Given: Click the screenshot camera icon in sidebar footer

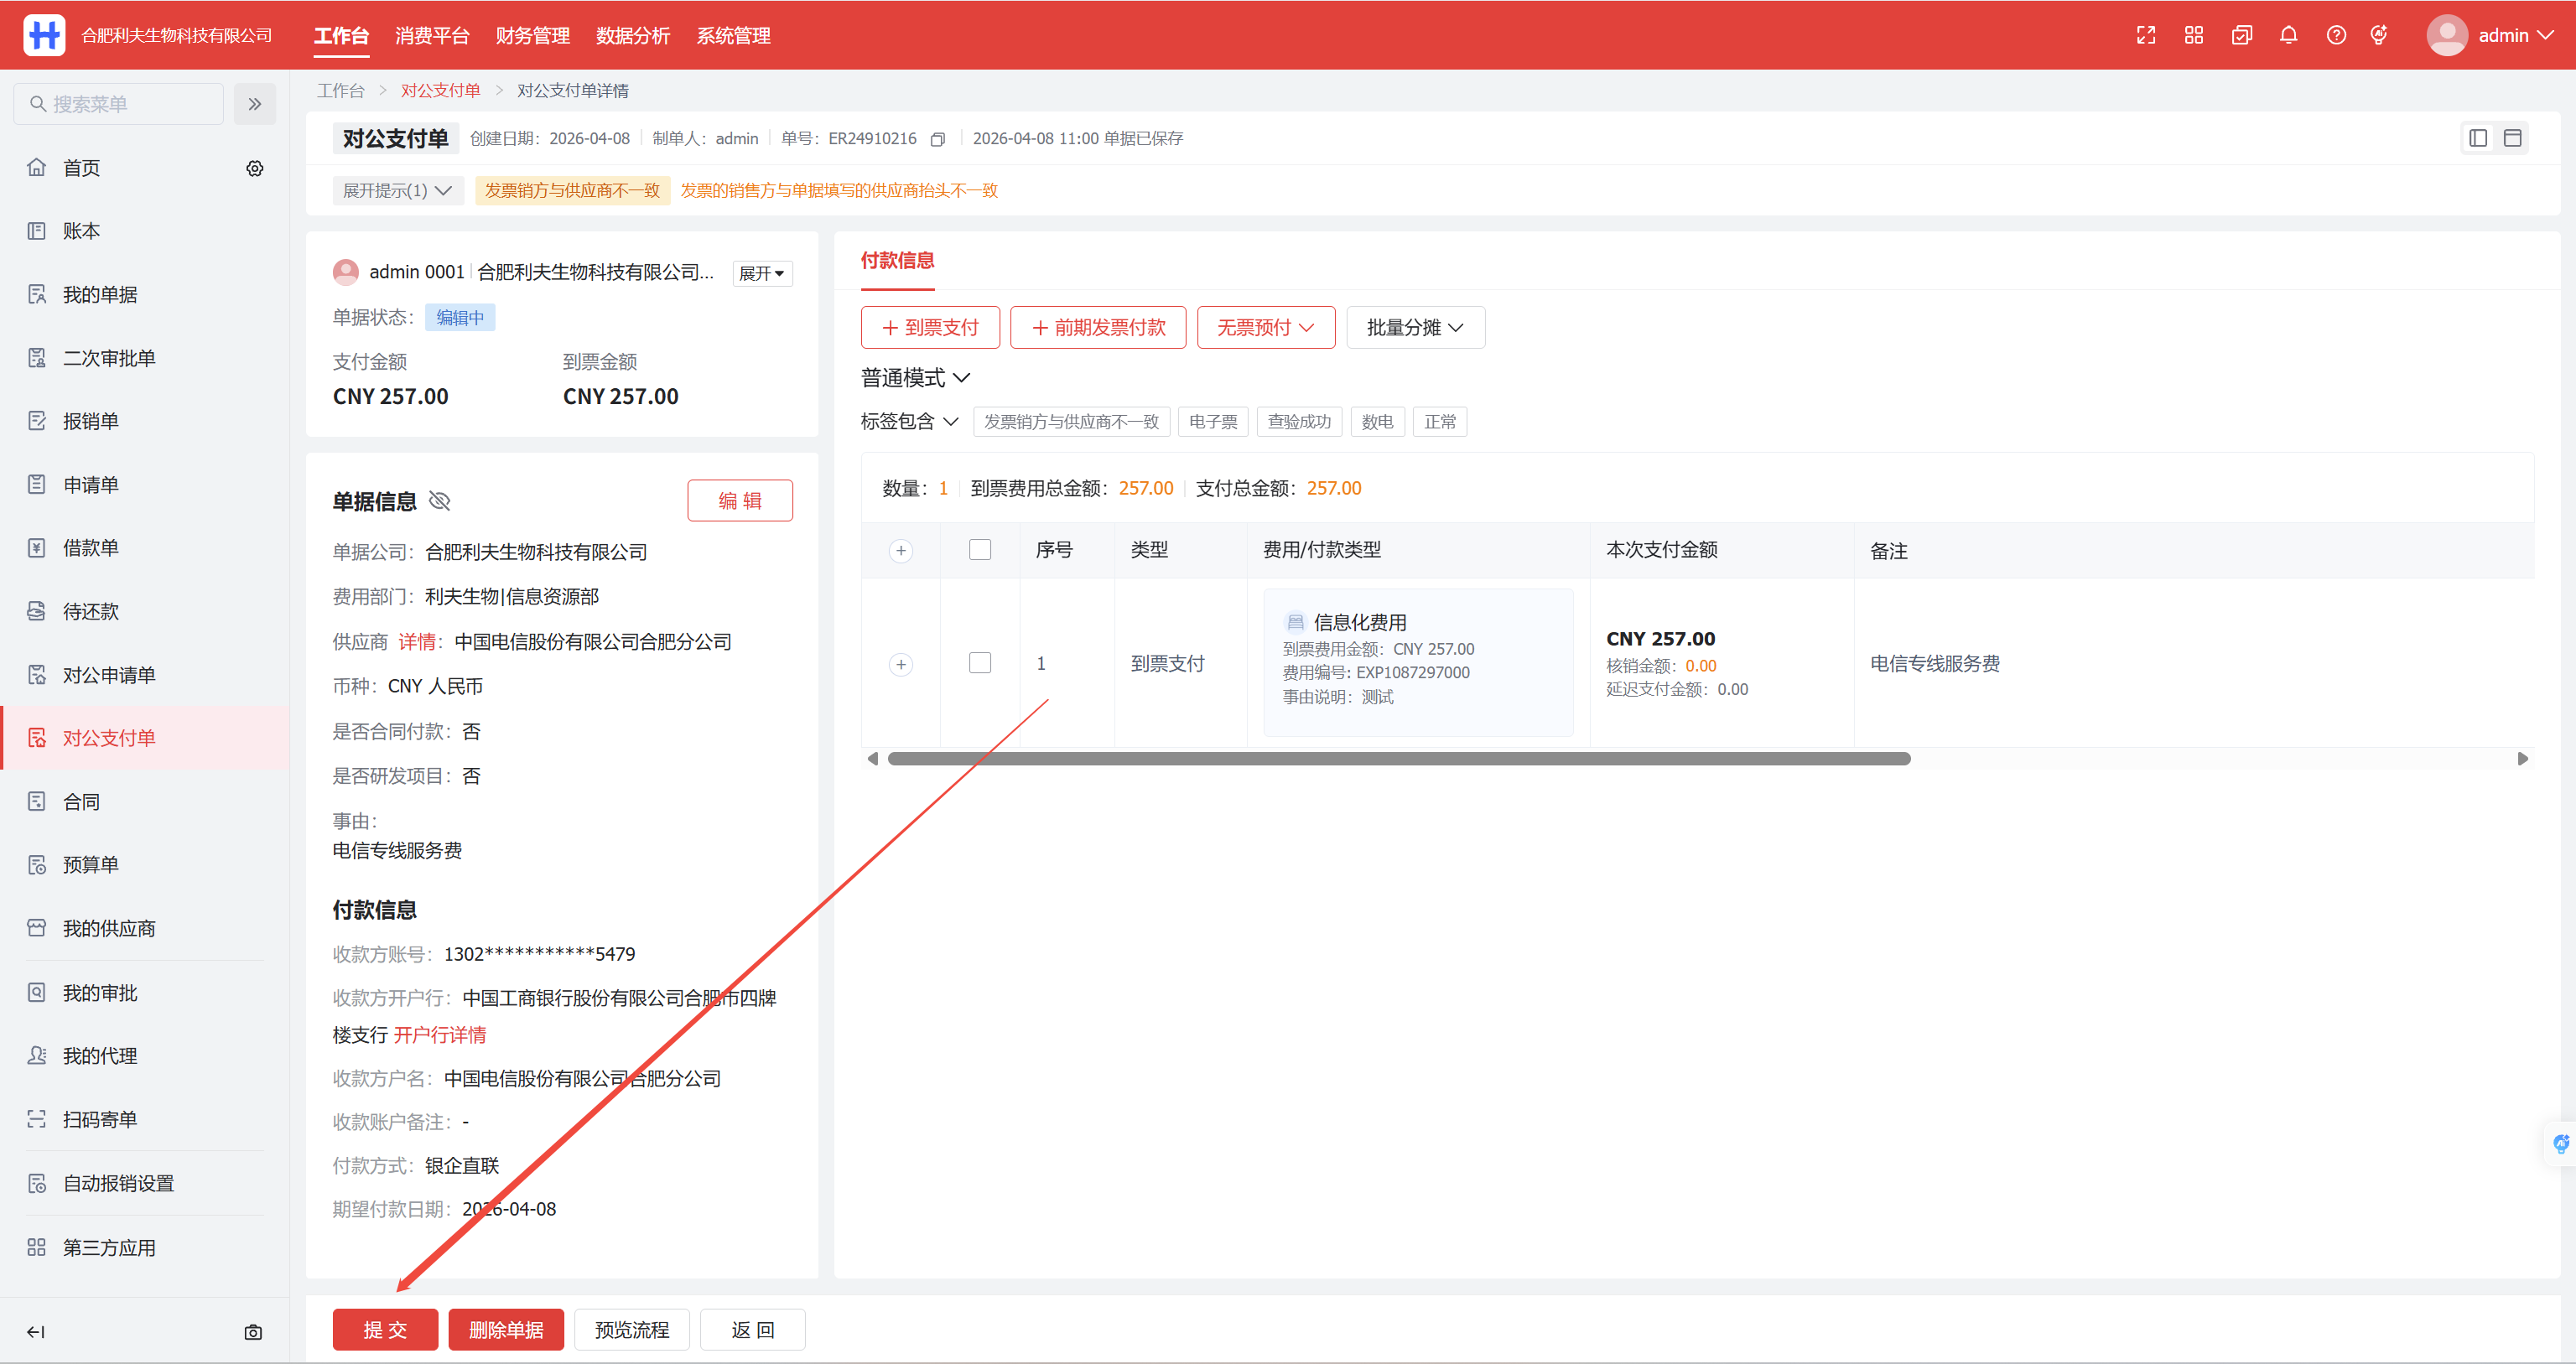Looking at the screenshot, I should coord(253,1332).
